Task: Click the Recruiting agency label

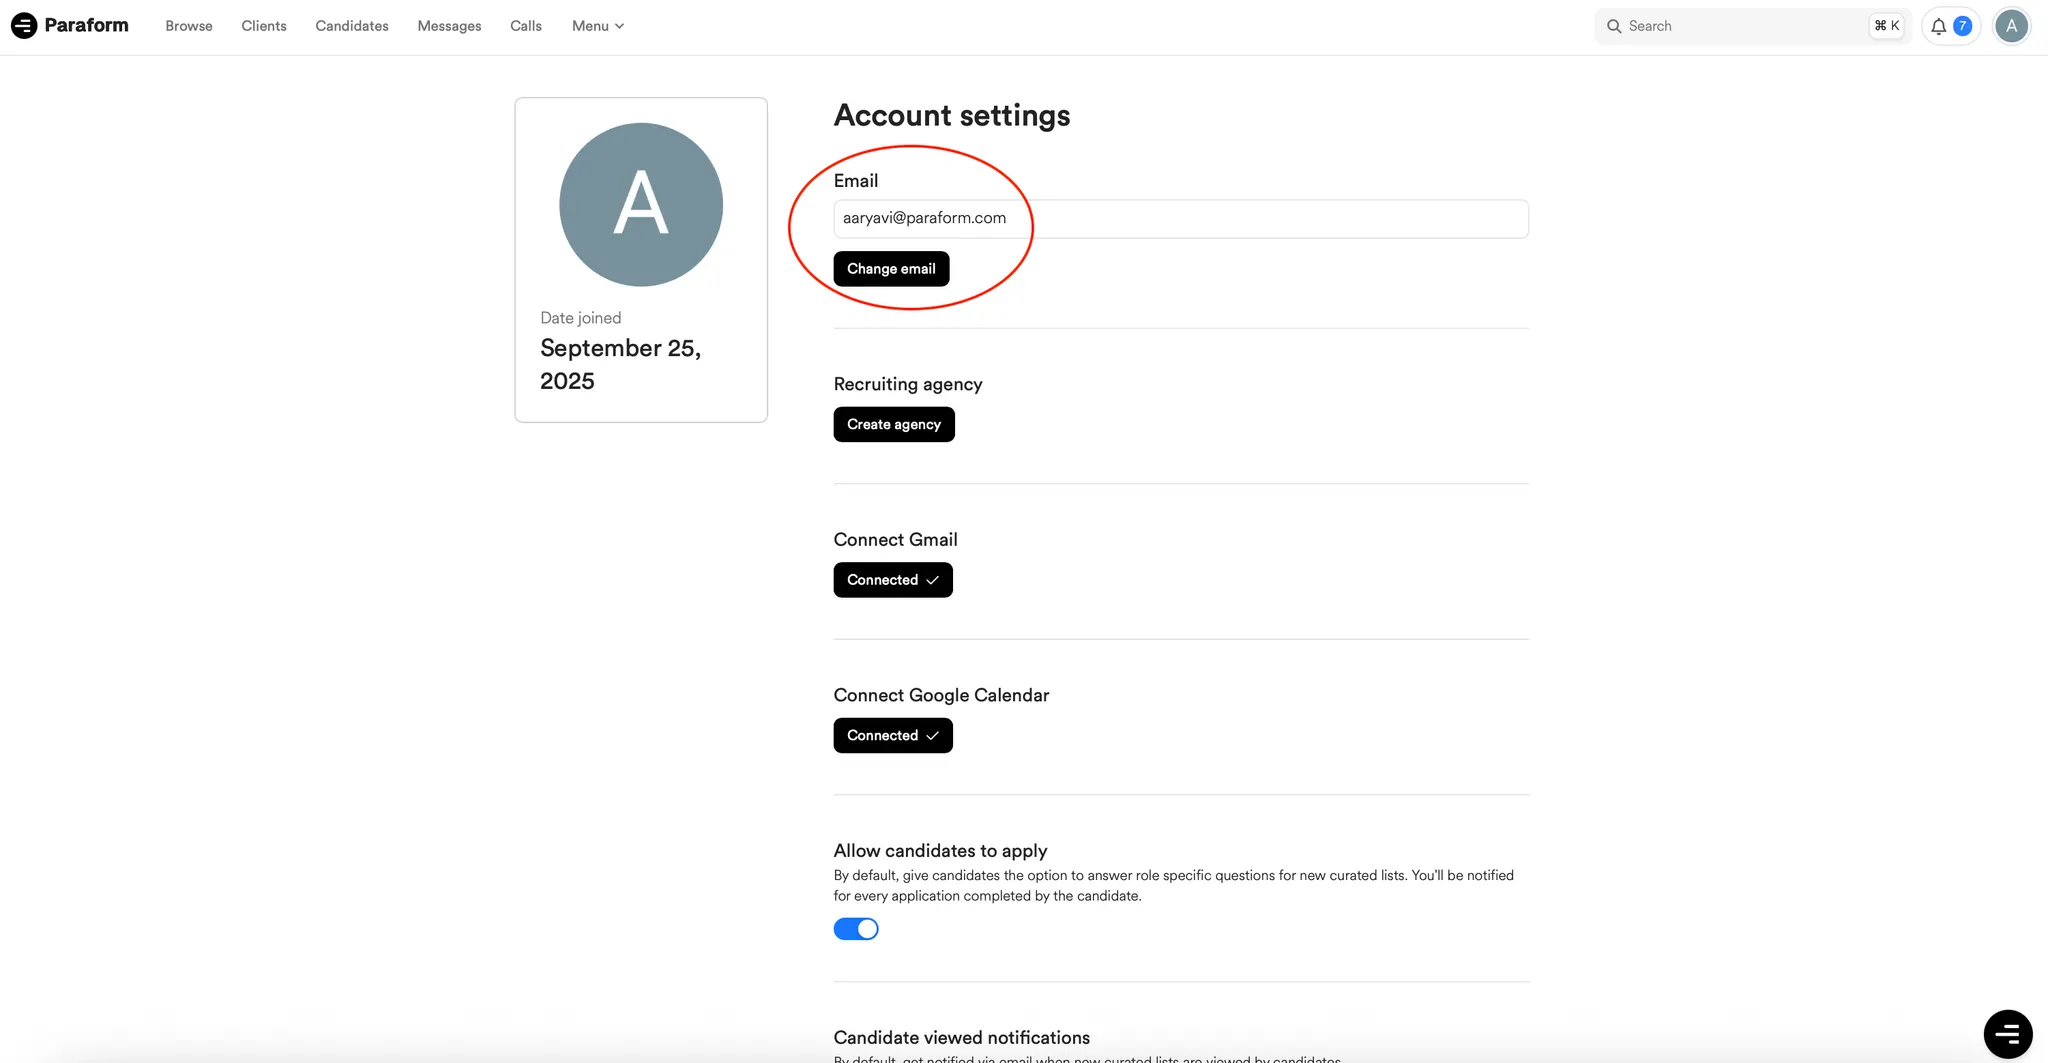Action: point(908,384)
